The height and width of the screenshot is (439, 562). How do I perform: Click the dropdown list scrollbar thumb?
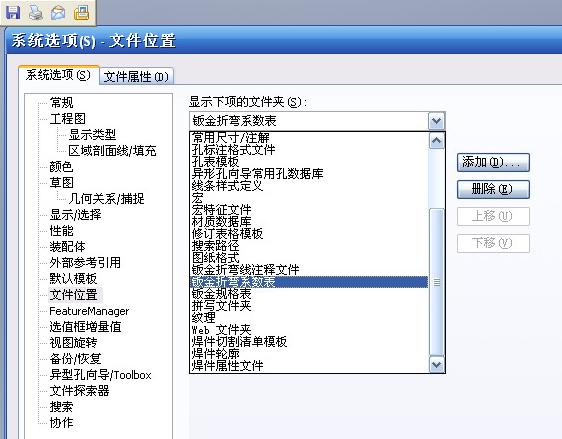(436, 282)
